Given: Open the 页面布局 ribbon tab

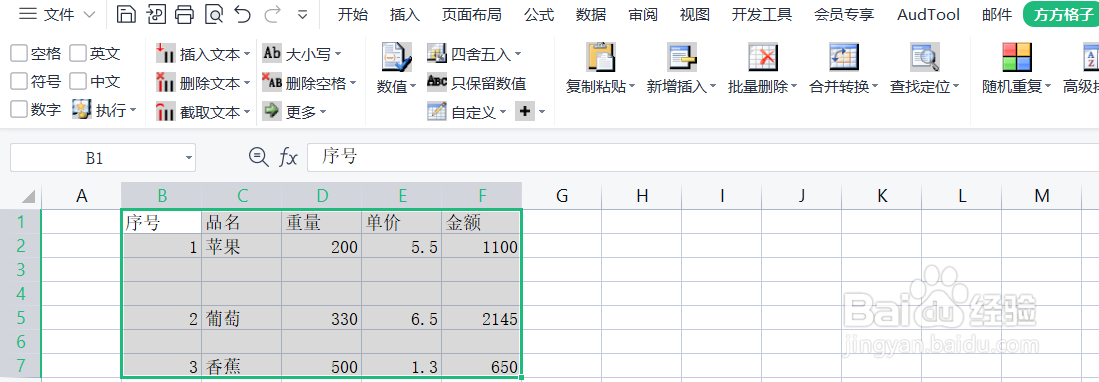Looking at the screenshot, I should 472,14.
